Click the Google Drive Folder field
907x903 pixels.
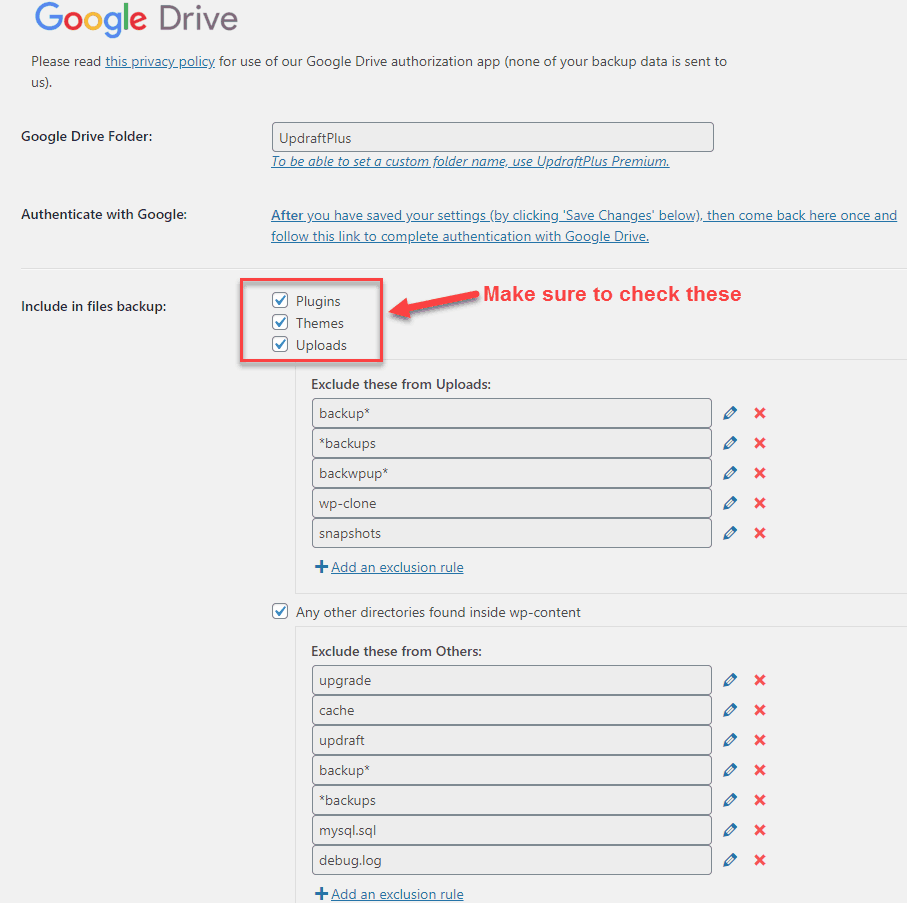(493, 137)
